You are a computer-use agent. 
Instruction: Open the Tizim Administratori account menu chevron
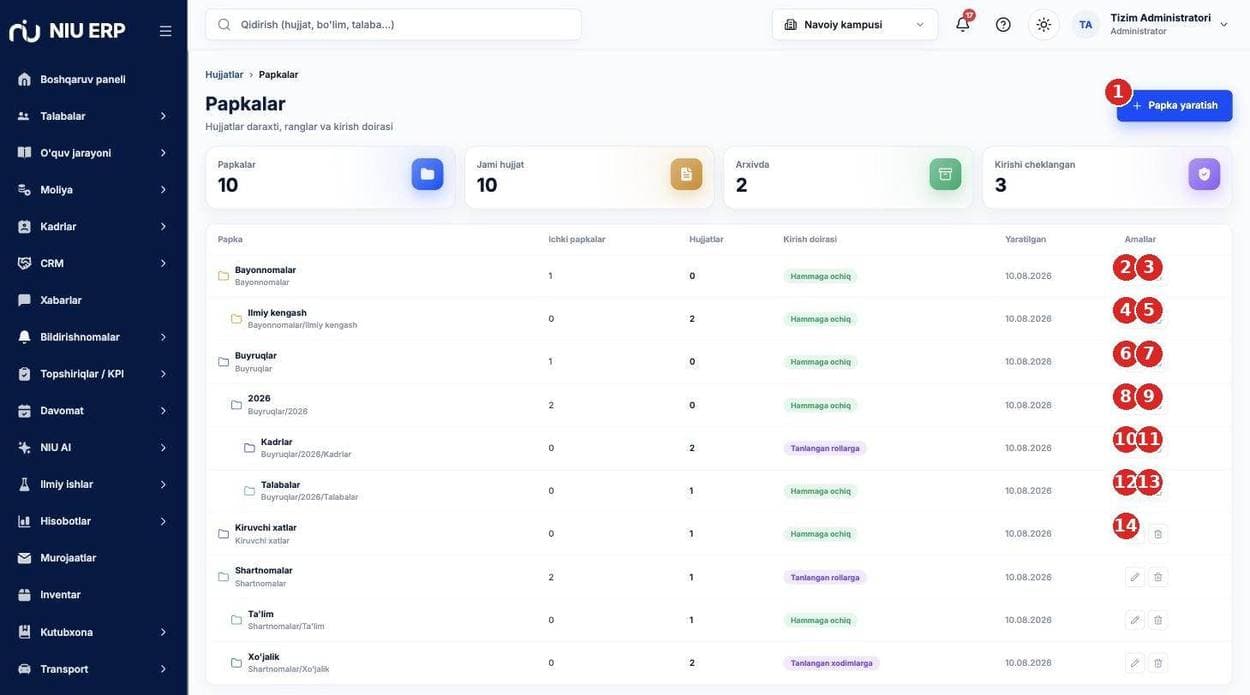coord(1224,24)
